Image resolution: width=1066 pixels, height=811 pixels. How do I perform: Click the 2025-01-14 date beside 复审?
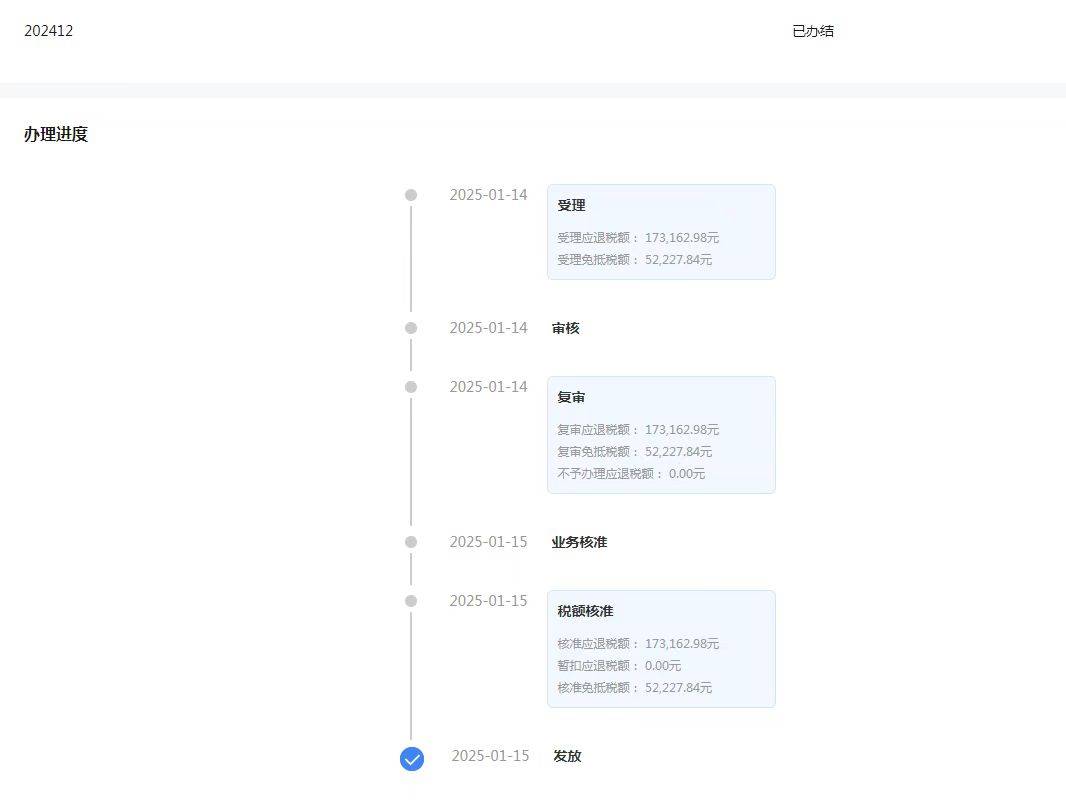pyautogui.click(x=488, y=387)
